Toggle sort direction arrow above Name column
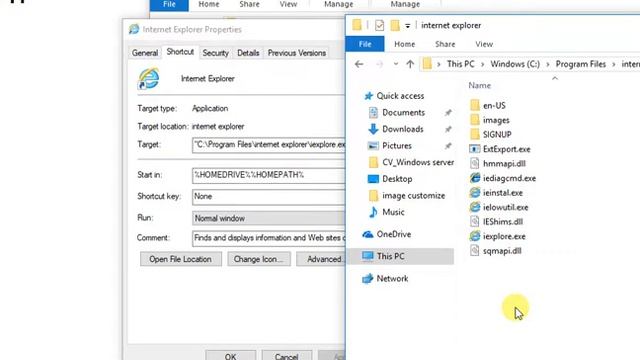Viewport: 640px width, 360px height. click(x=555, y=78)
